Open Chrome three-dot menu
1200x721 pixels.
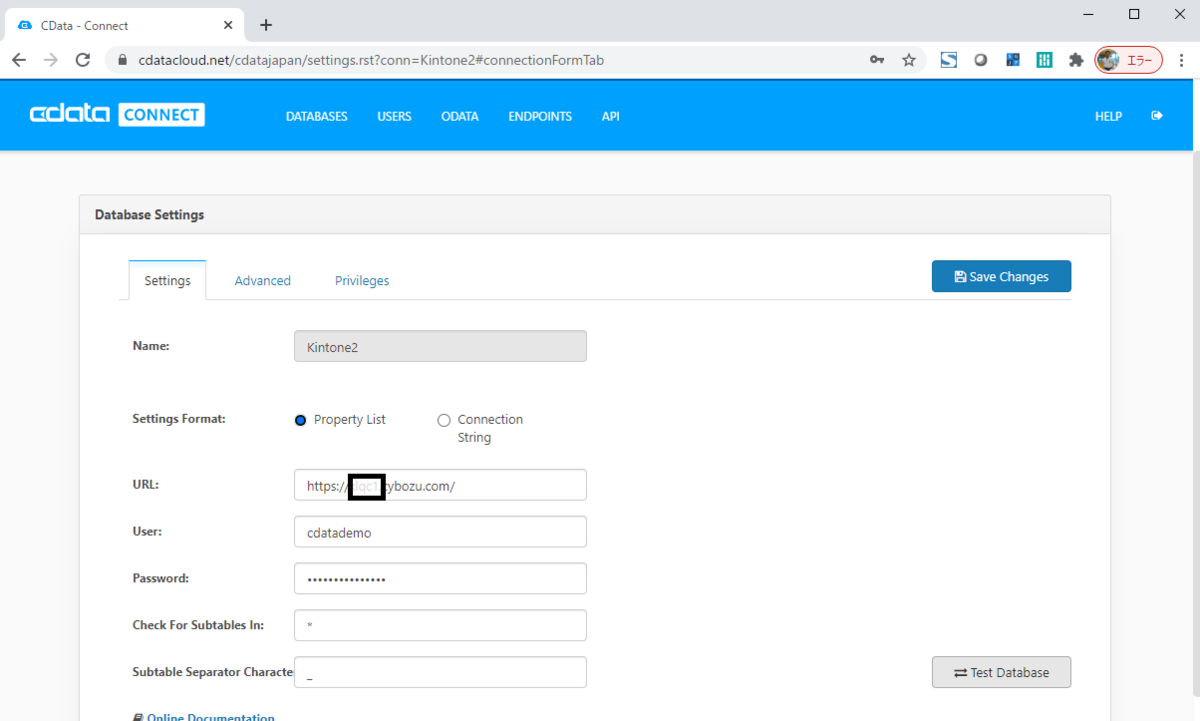(x=1181, y=60)
